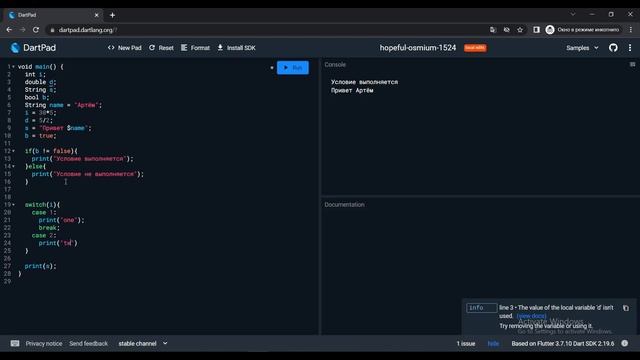640x360 pixels.
Task: Click code line 'String name' declaration
Action: (x=63, y=105)
